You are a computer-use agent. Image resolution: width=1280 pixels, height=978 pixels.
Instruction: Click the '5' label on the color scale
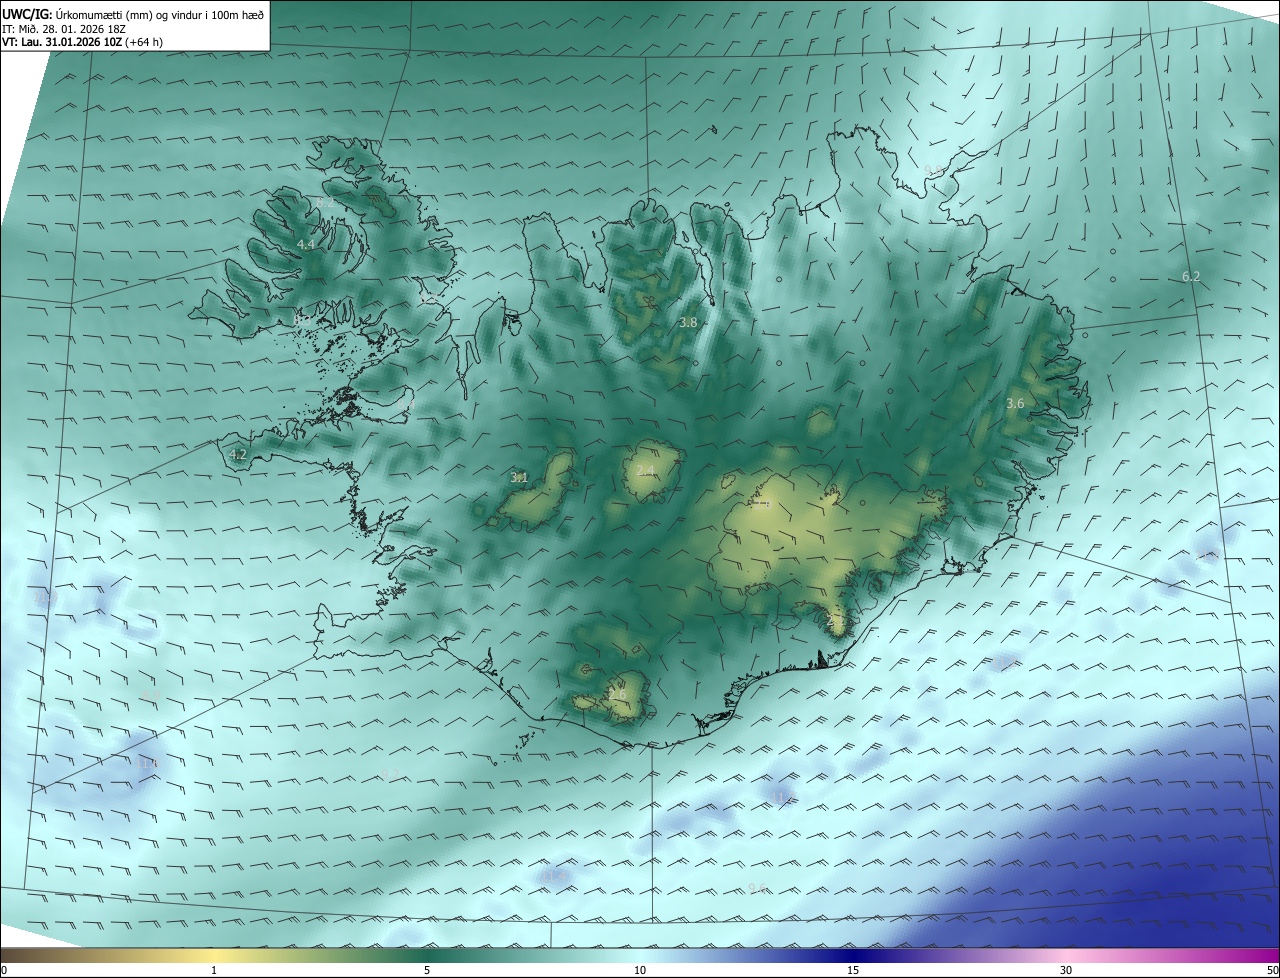point(427,970)
